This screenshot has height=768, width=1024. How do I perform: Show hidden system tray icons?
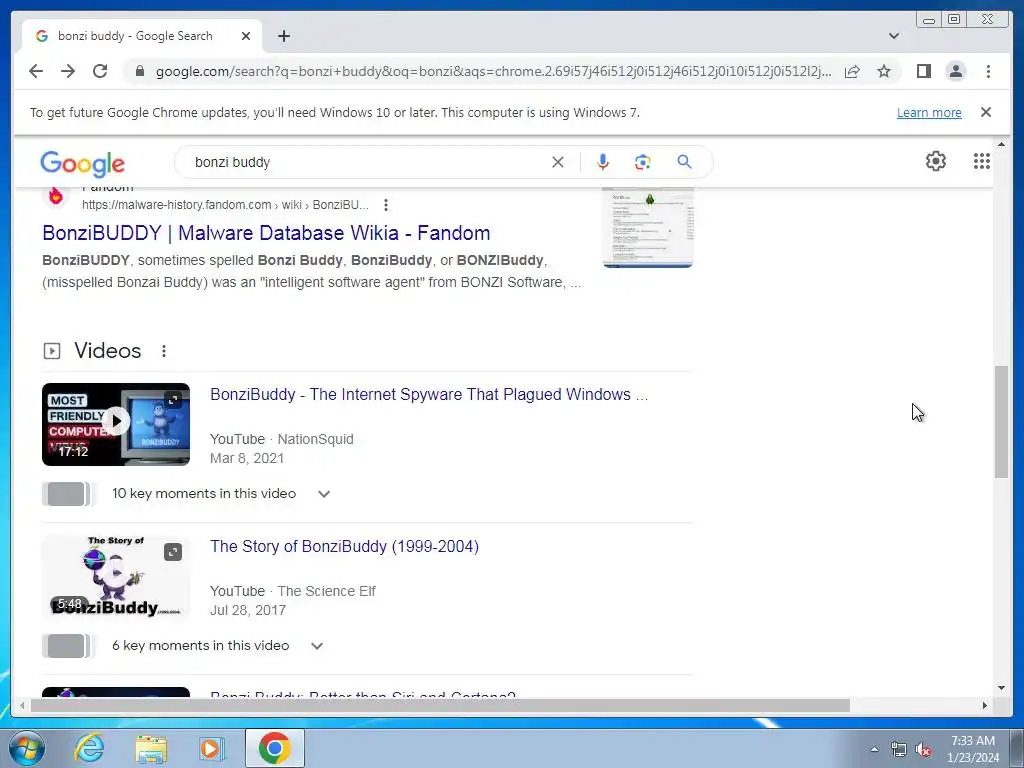[x=874, y=749]
